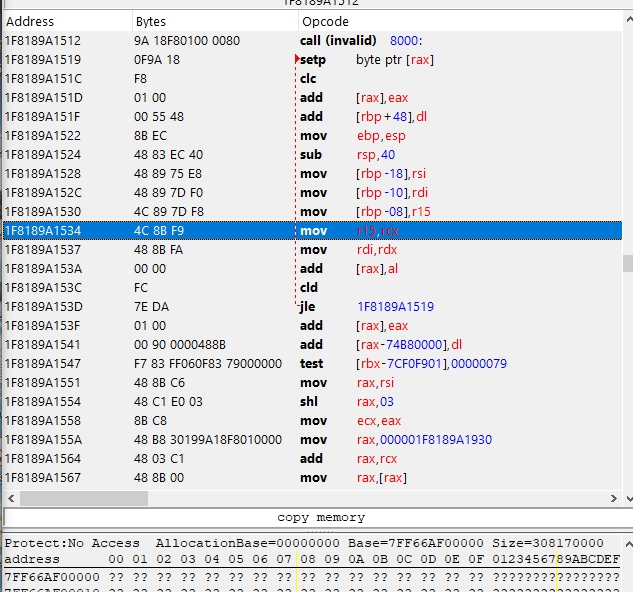Viewport: 633px width, 592px height.
Task: Click the jle jump target 1F8189A1519
Action: (x=398, y=306)
